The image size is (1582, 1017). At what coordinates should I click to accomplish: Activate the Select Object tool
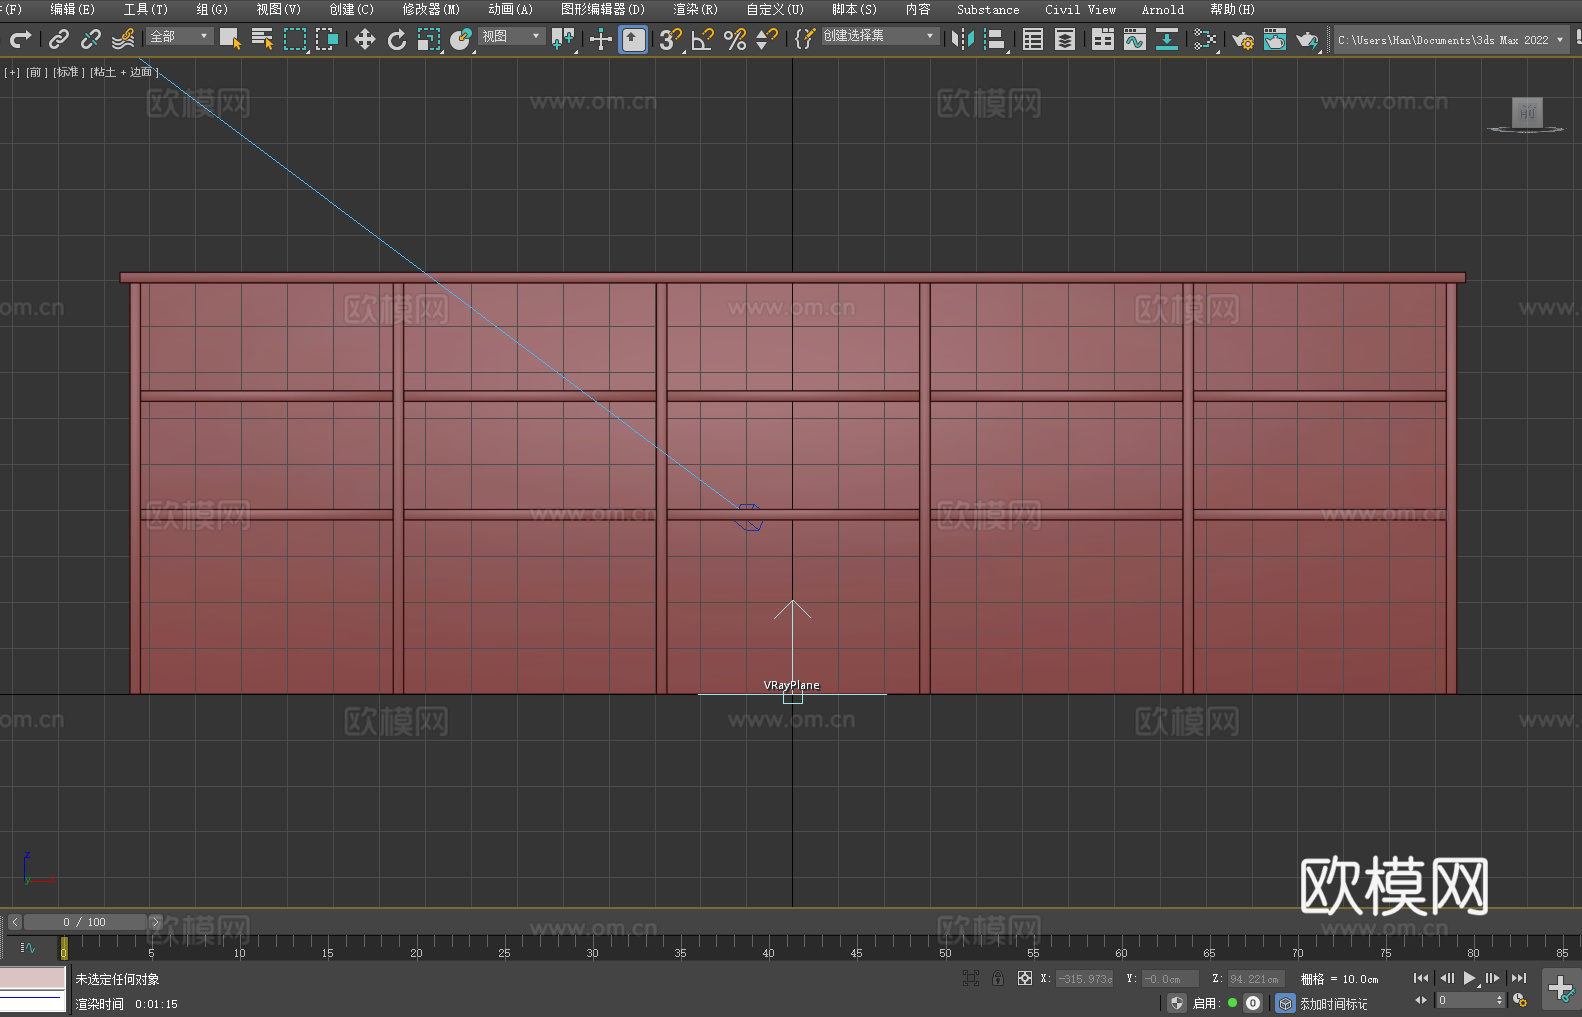click(230, 39)
